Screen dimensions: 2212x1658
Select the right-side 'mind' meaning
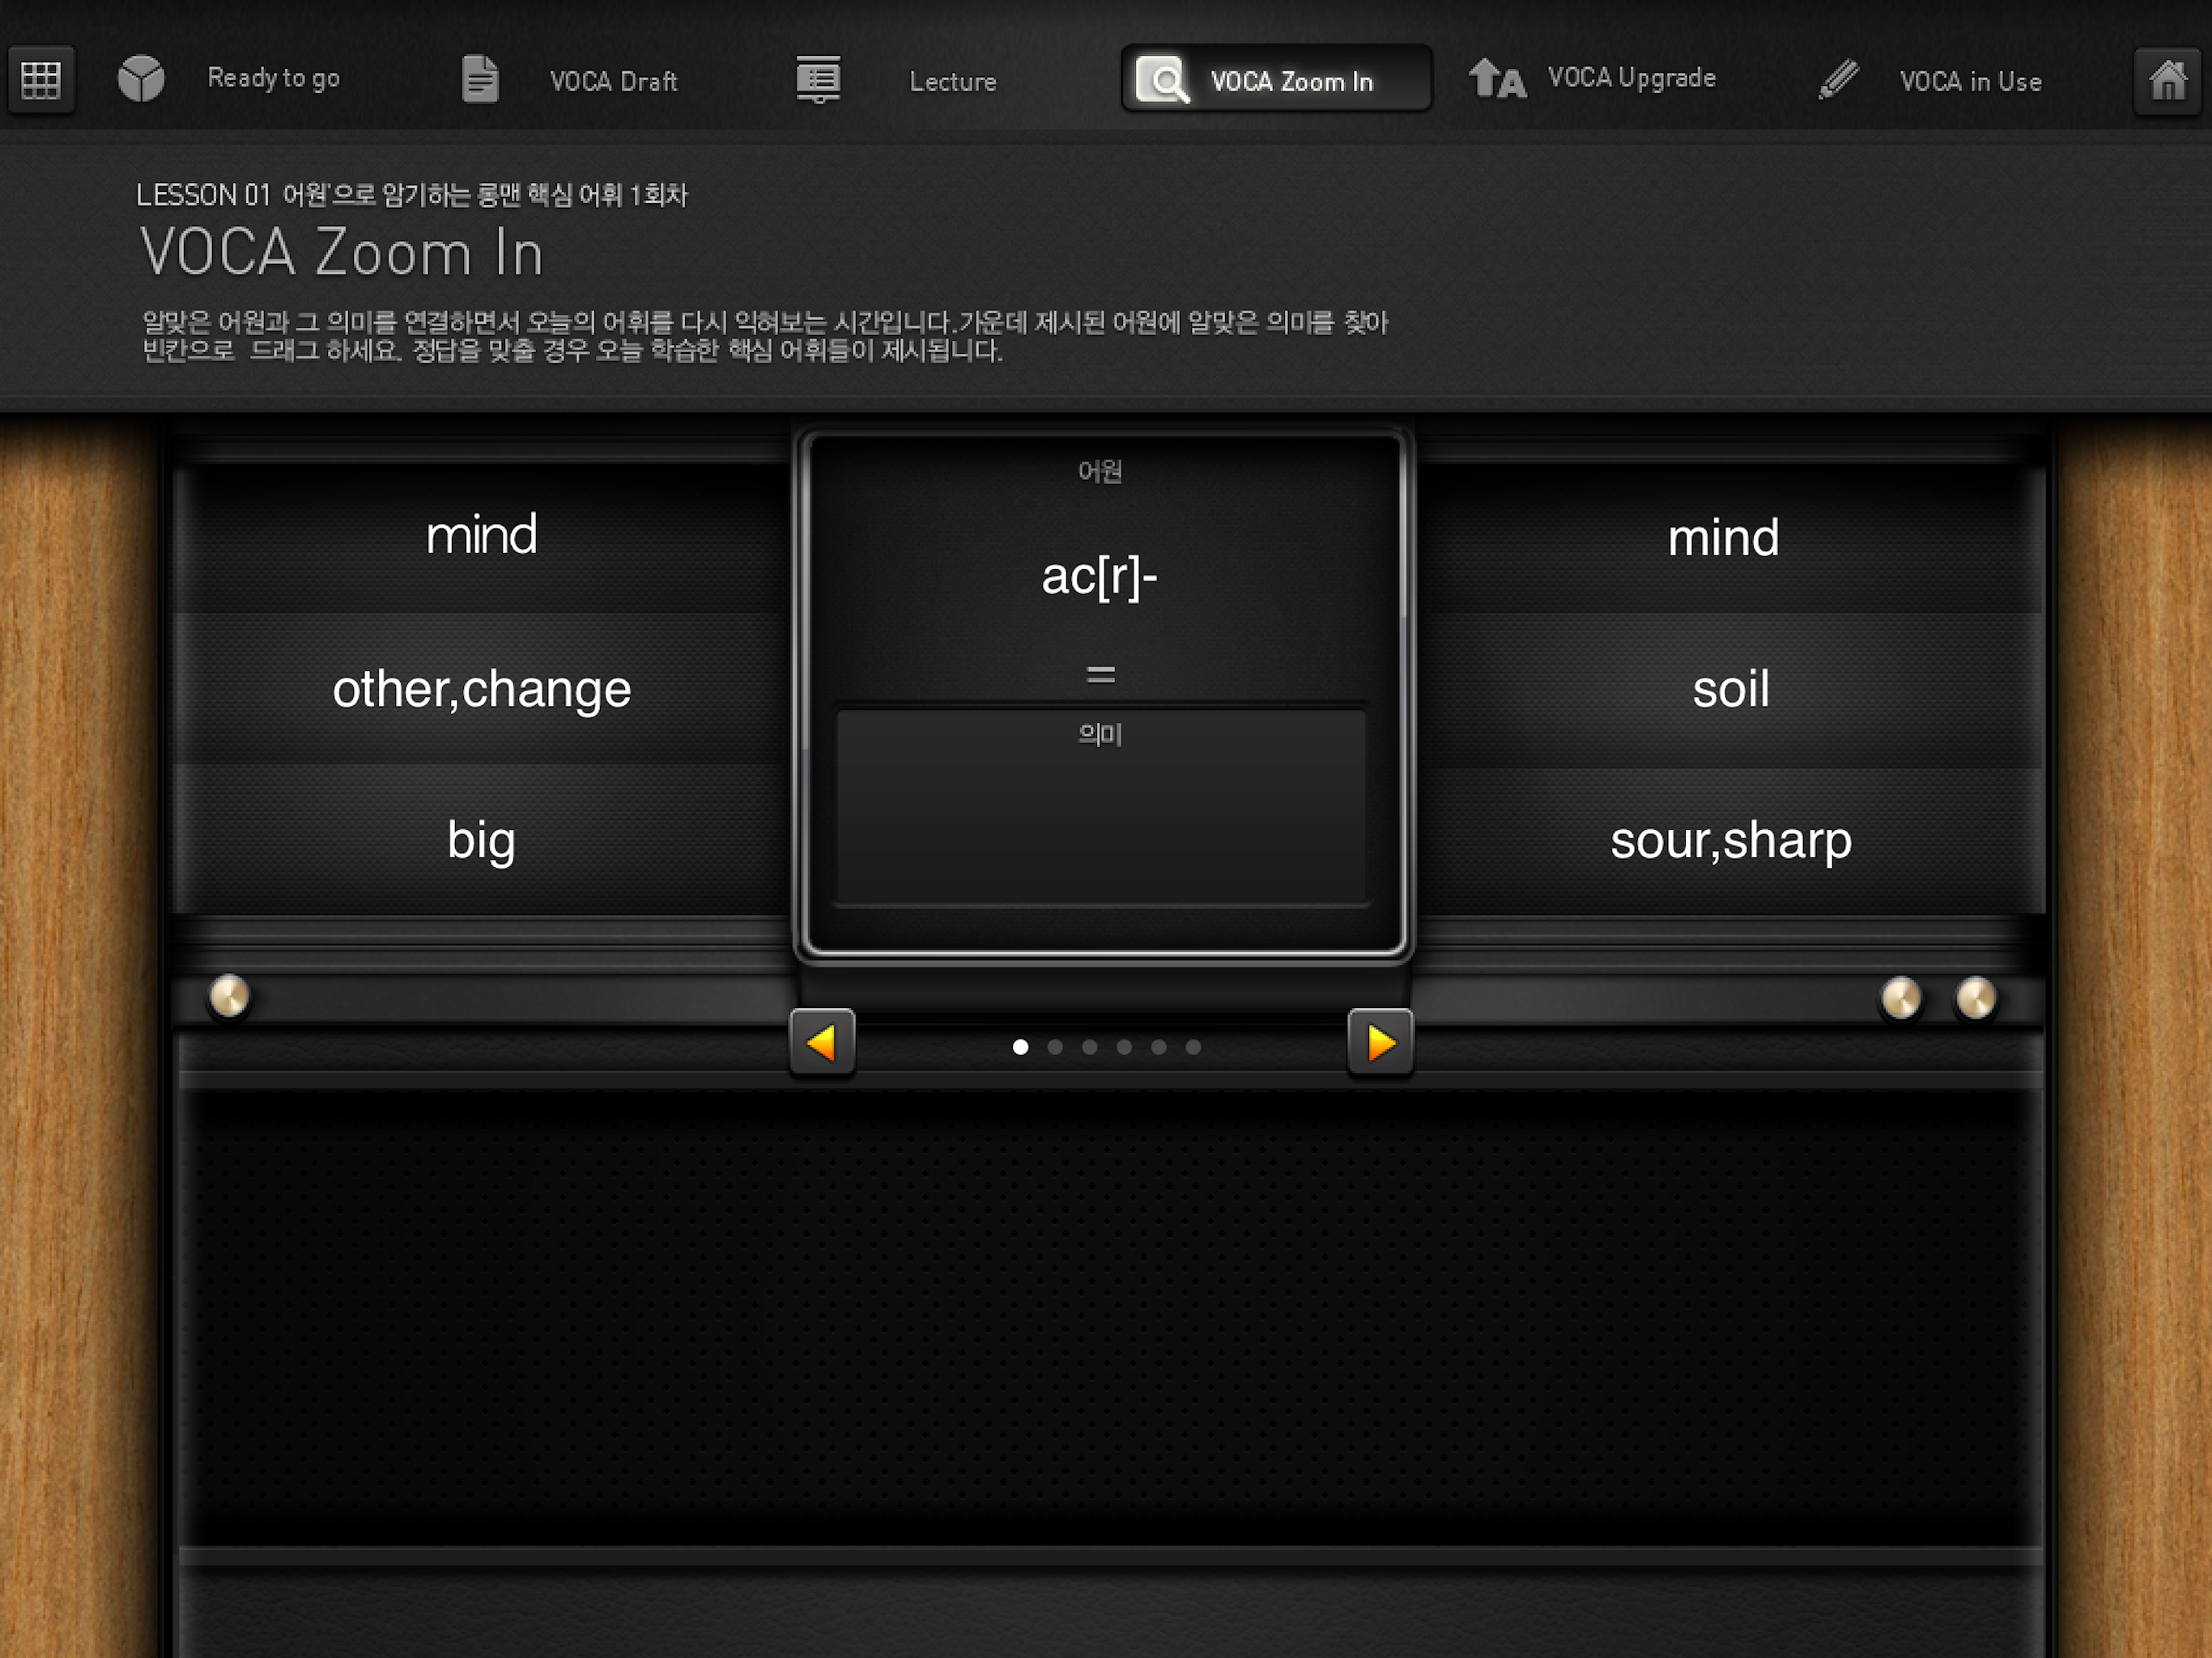point(1724,538)
